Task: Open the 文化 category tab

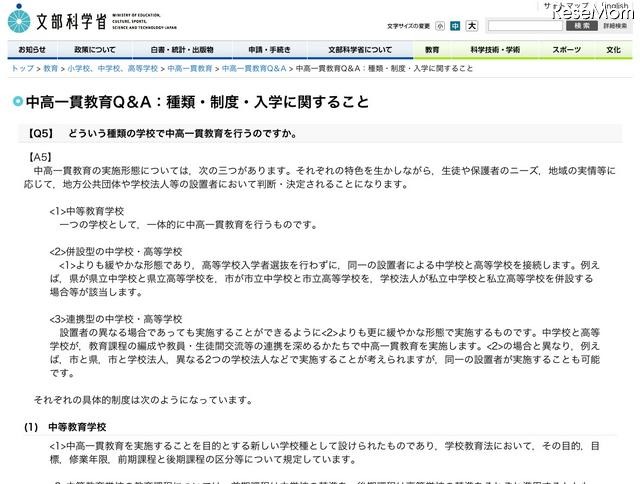Action: pos(613,50)
